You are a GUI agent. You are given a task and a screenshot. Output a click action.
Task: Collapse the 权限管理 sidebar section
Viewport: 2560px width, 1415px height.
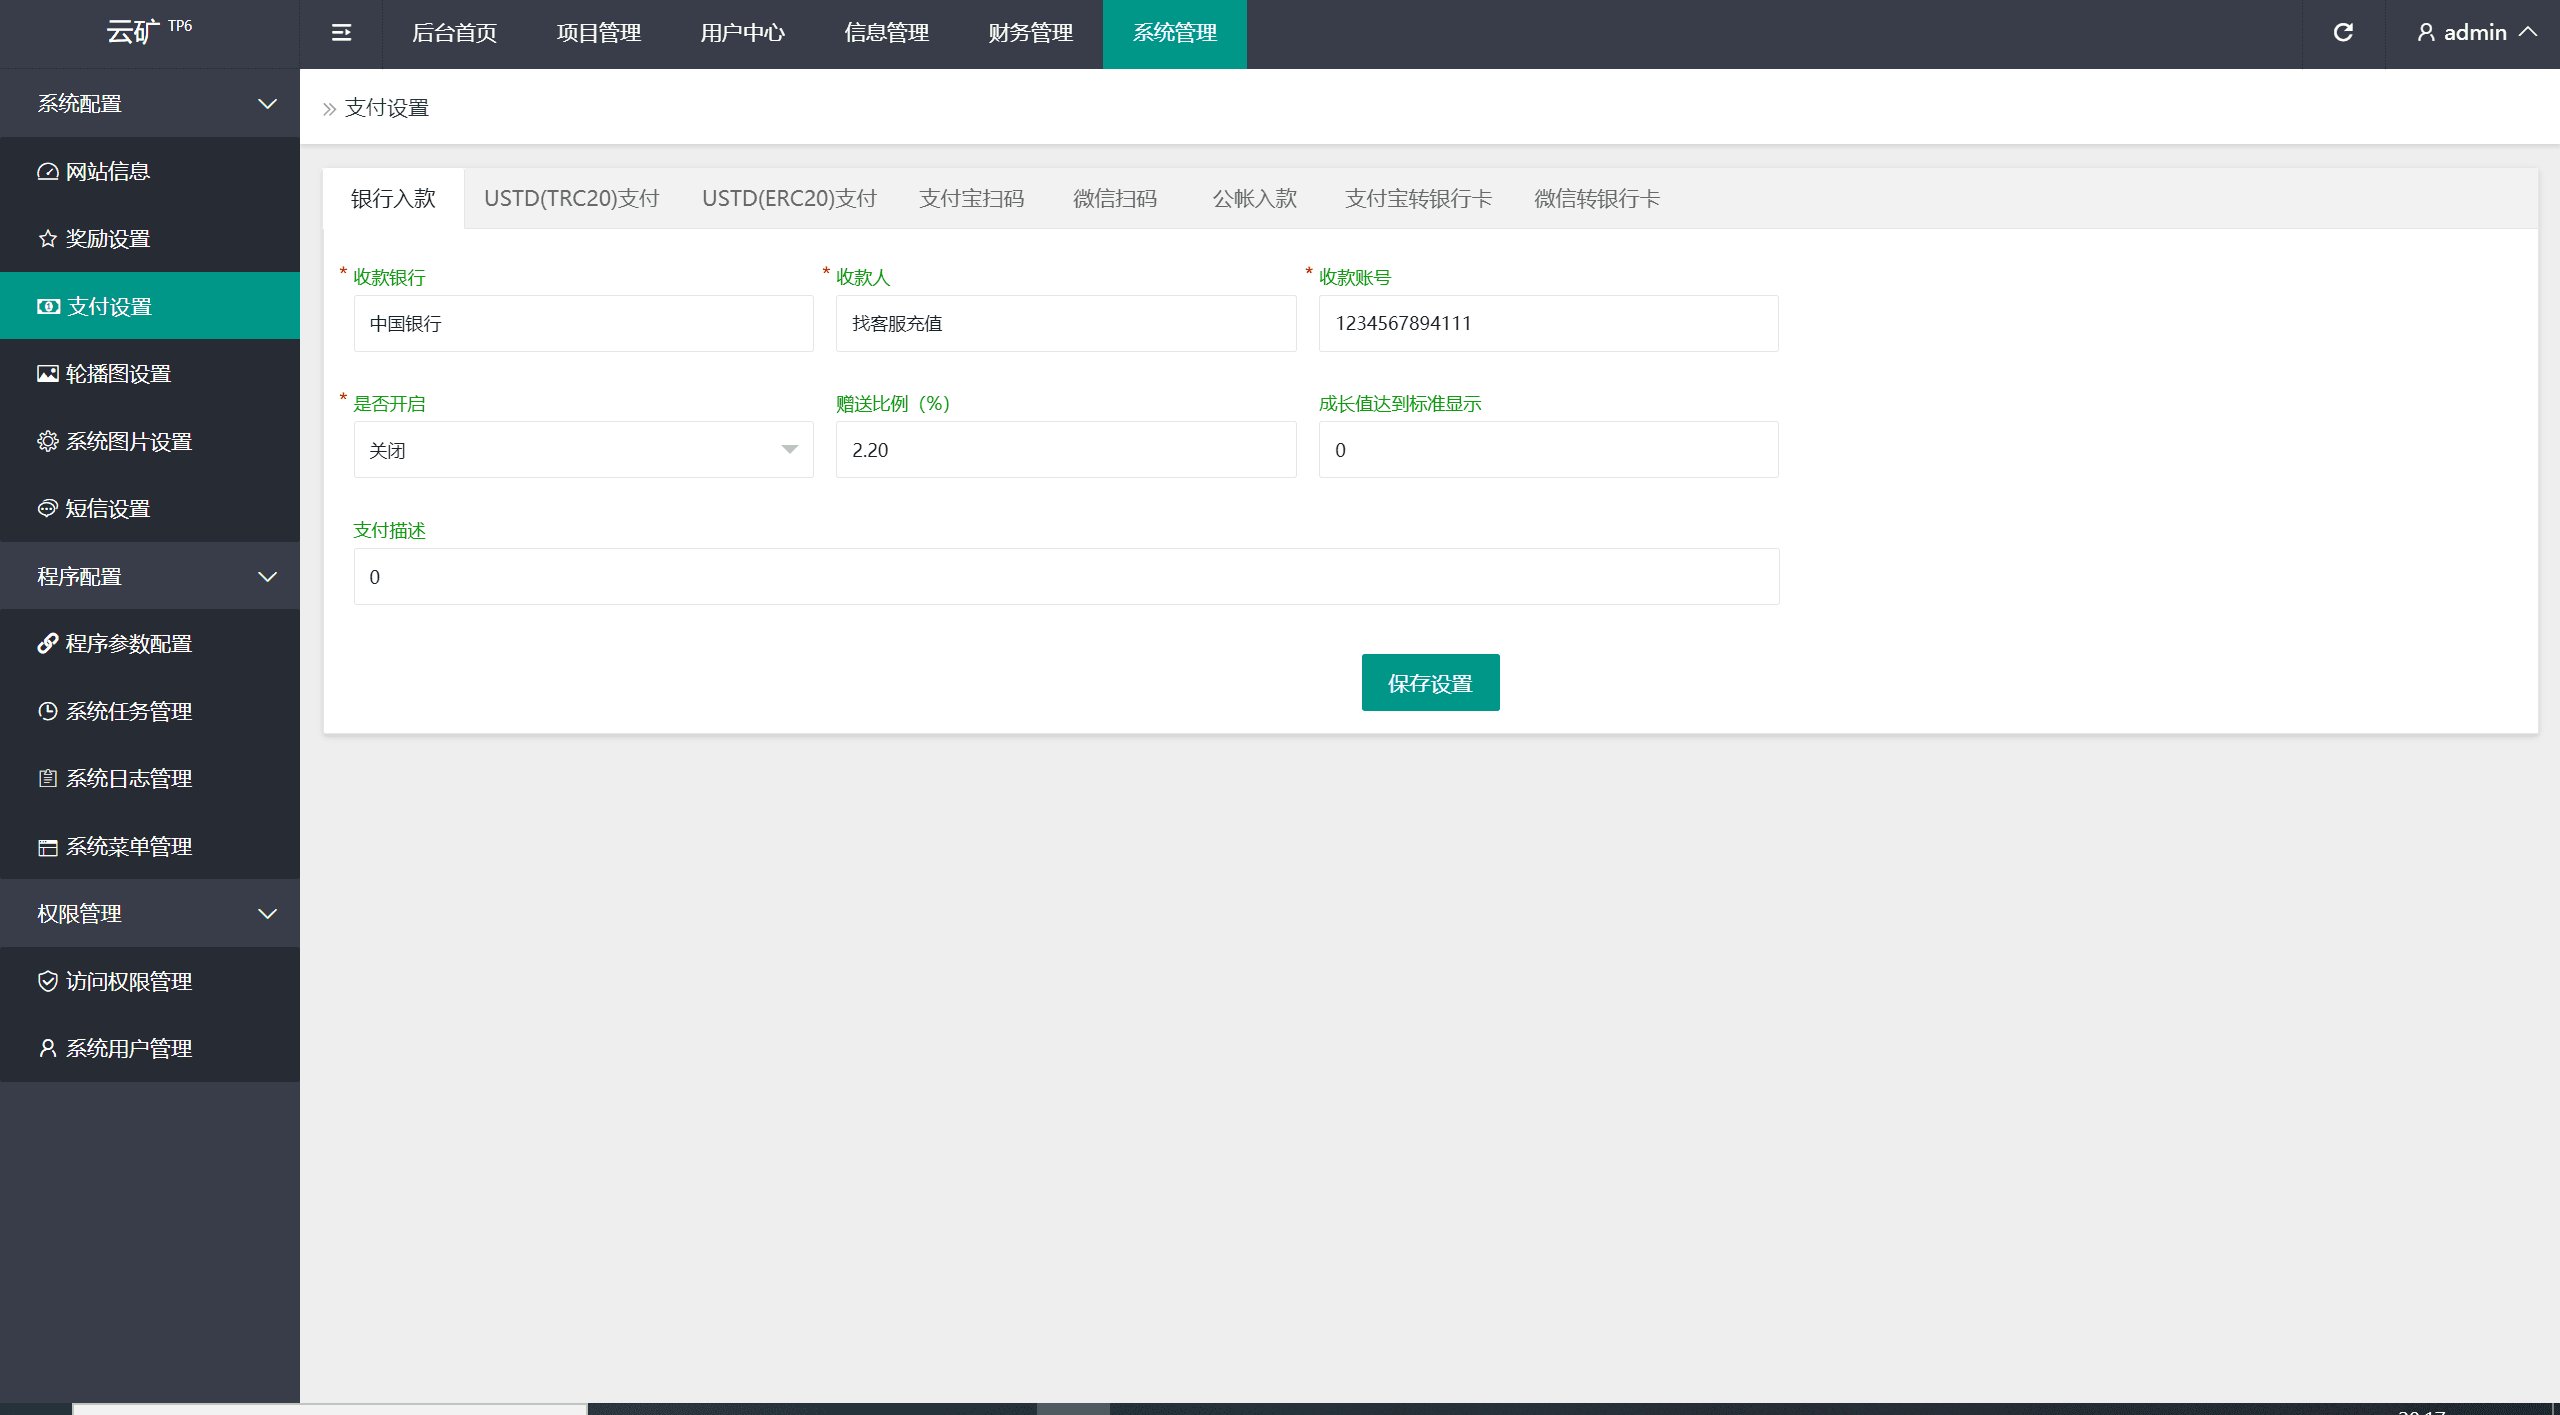click(x=150, y=913)
